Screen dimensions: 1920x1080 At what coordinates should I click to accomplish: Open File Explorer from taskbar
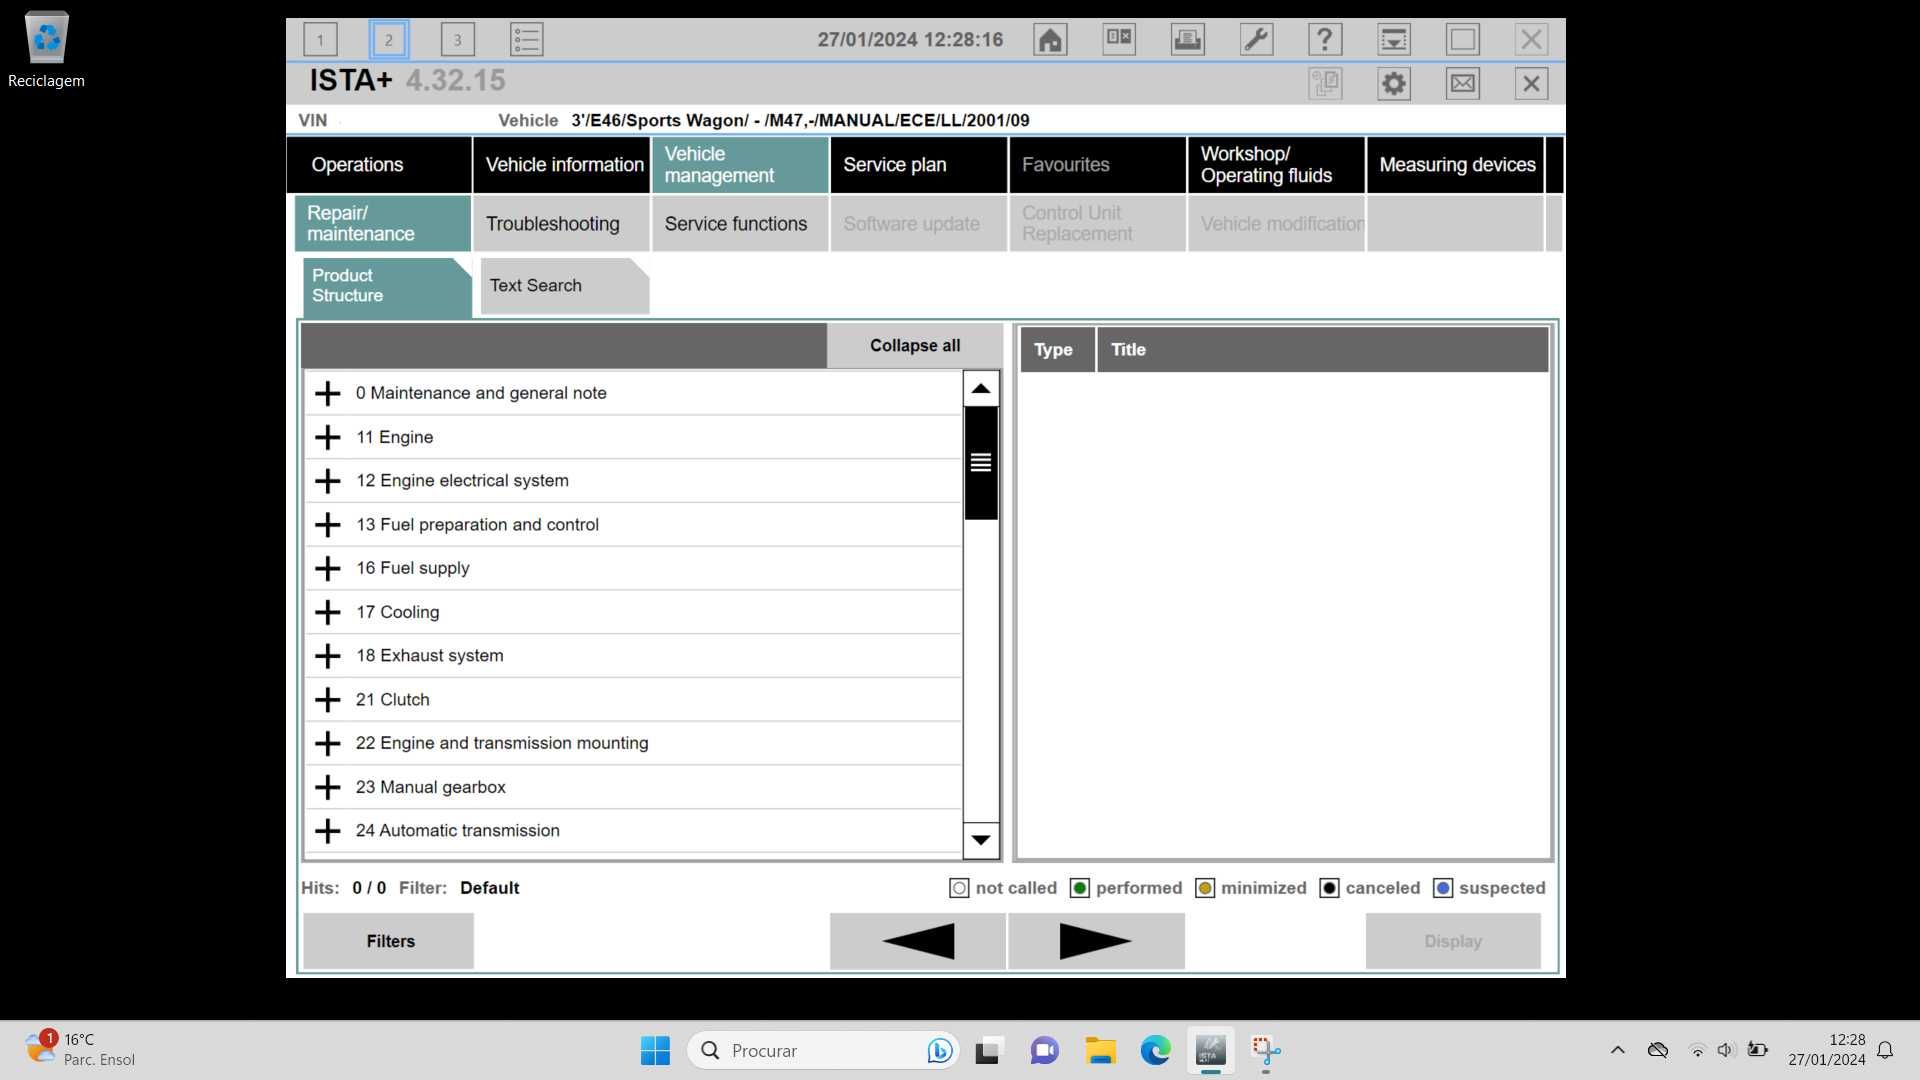click(1100, 1050)
